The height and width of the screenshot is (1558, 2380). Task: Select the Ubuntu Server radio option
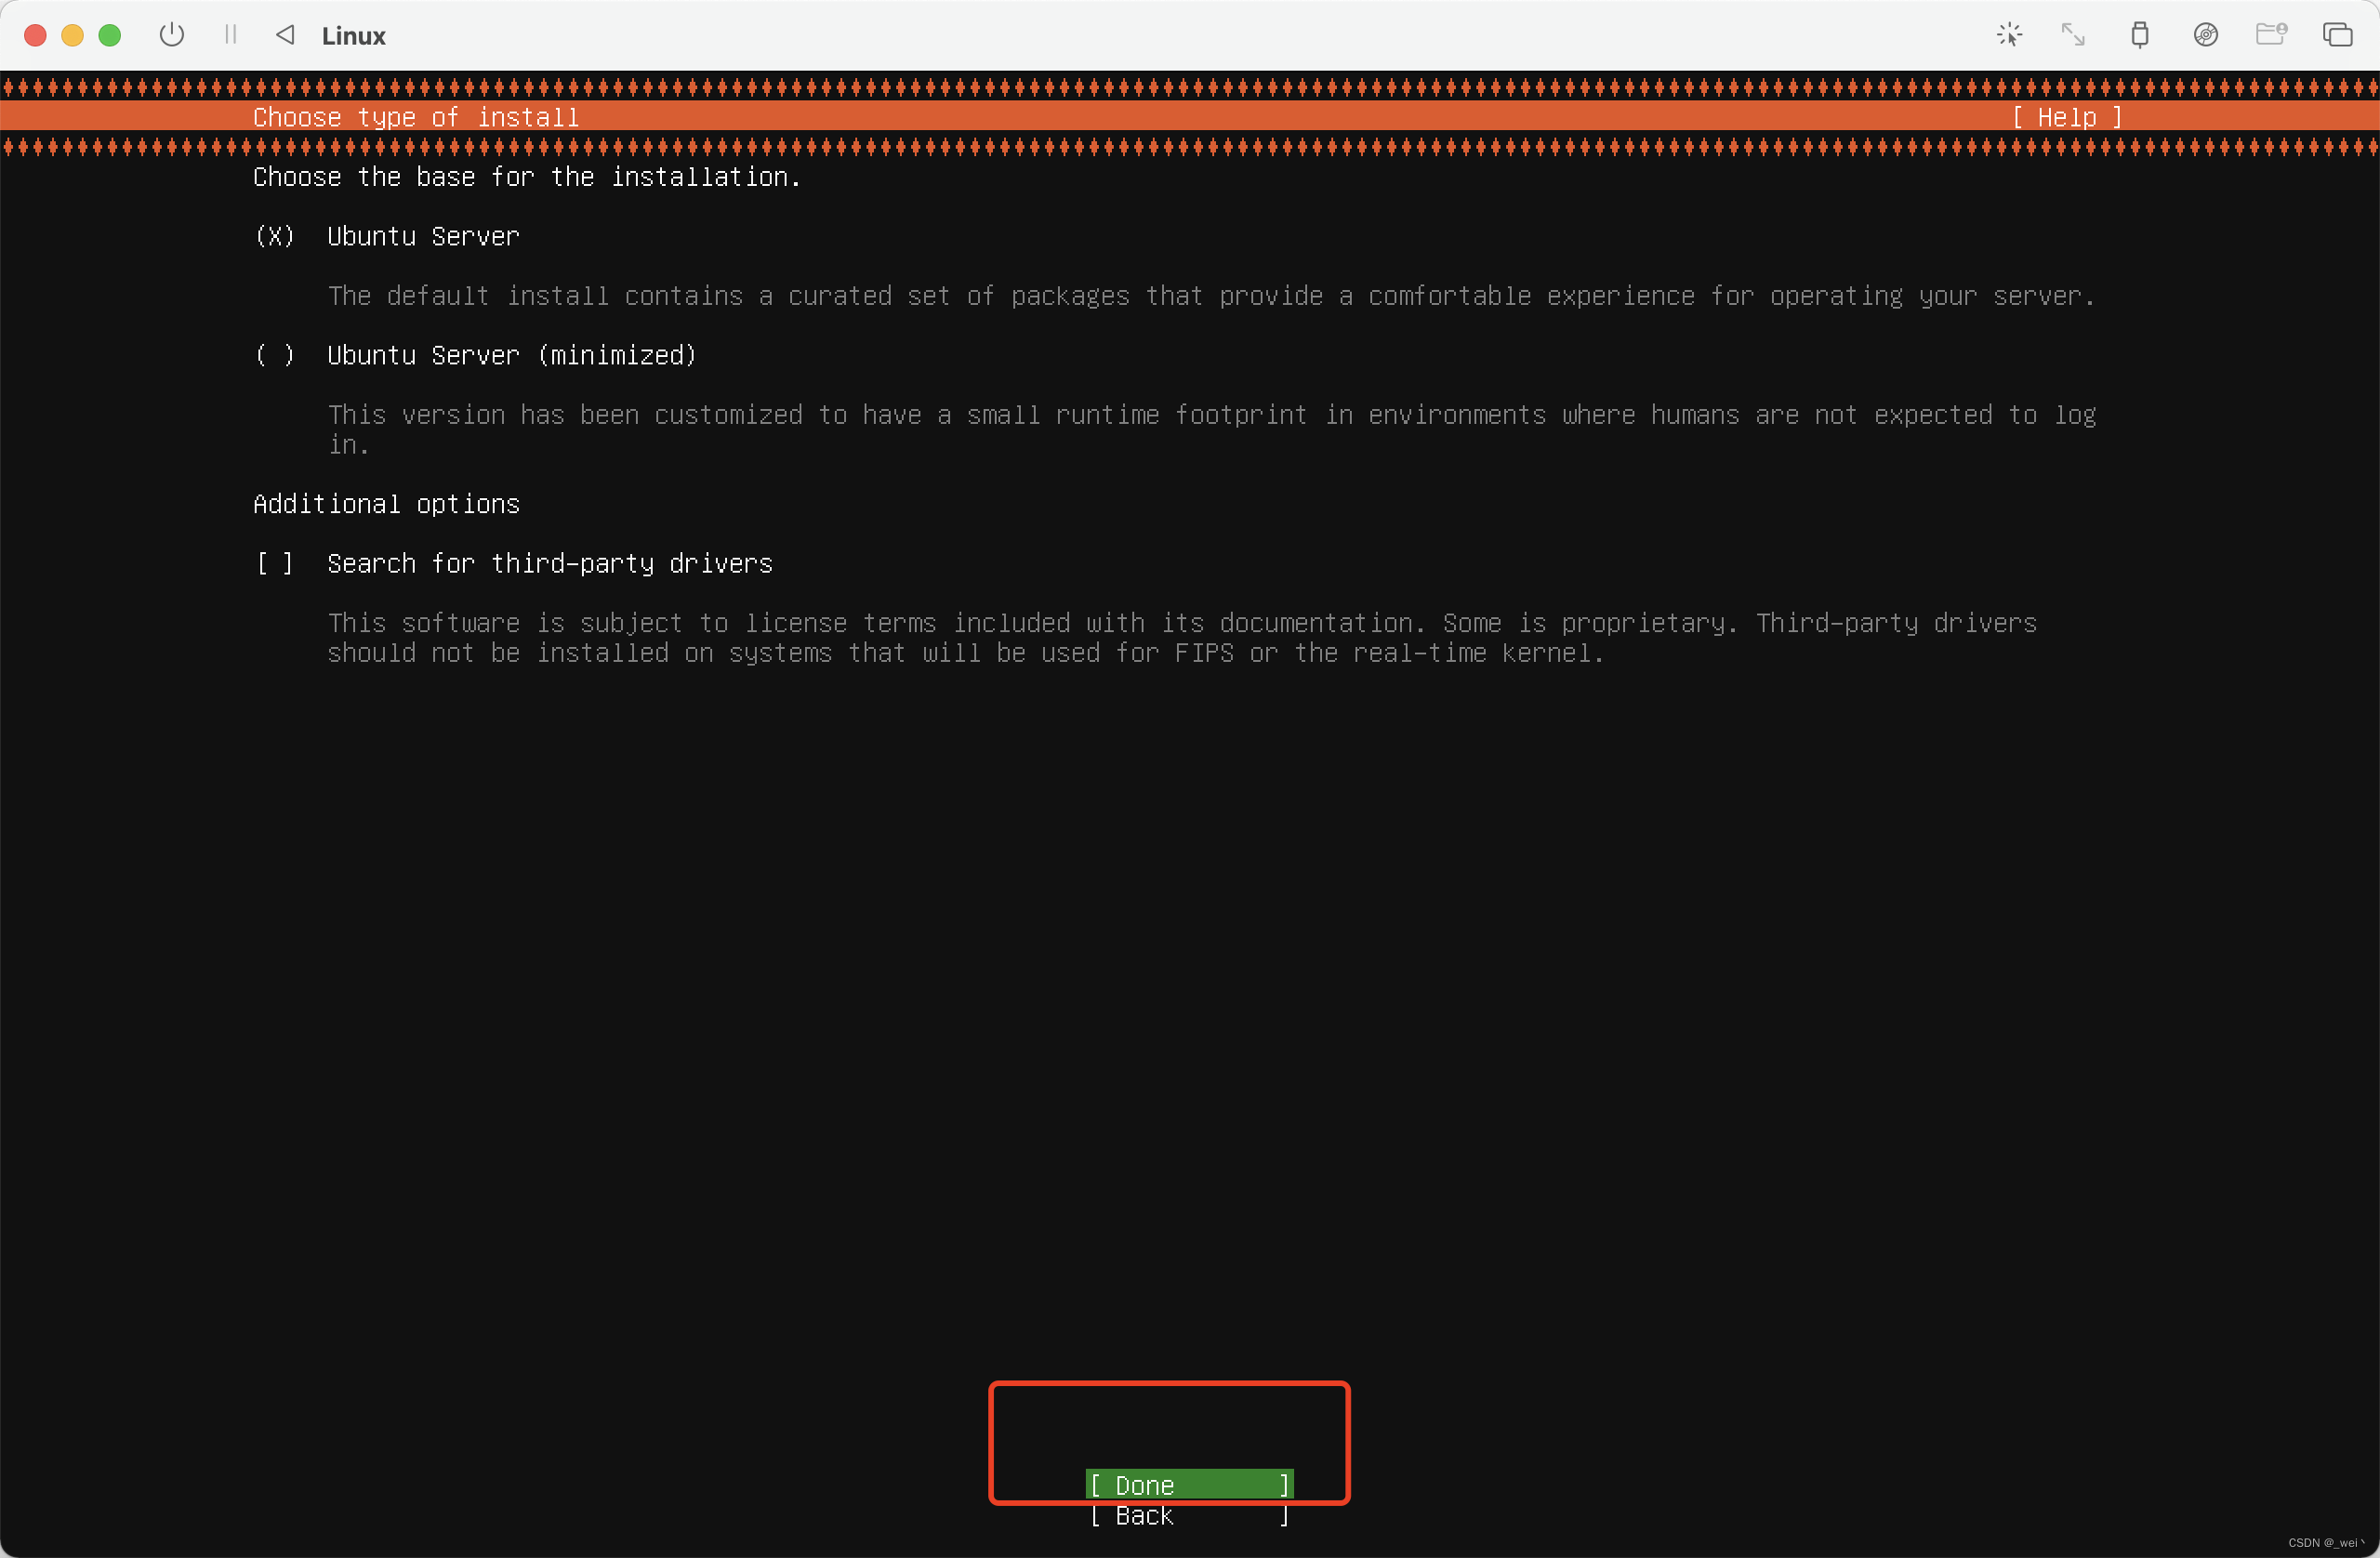(275, 237)
